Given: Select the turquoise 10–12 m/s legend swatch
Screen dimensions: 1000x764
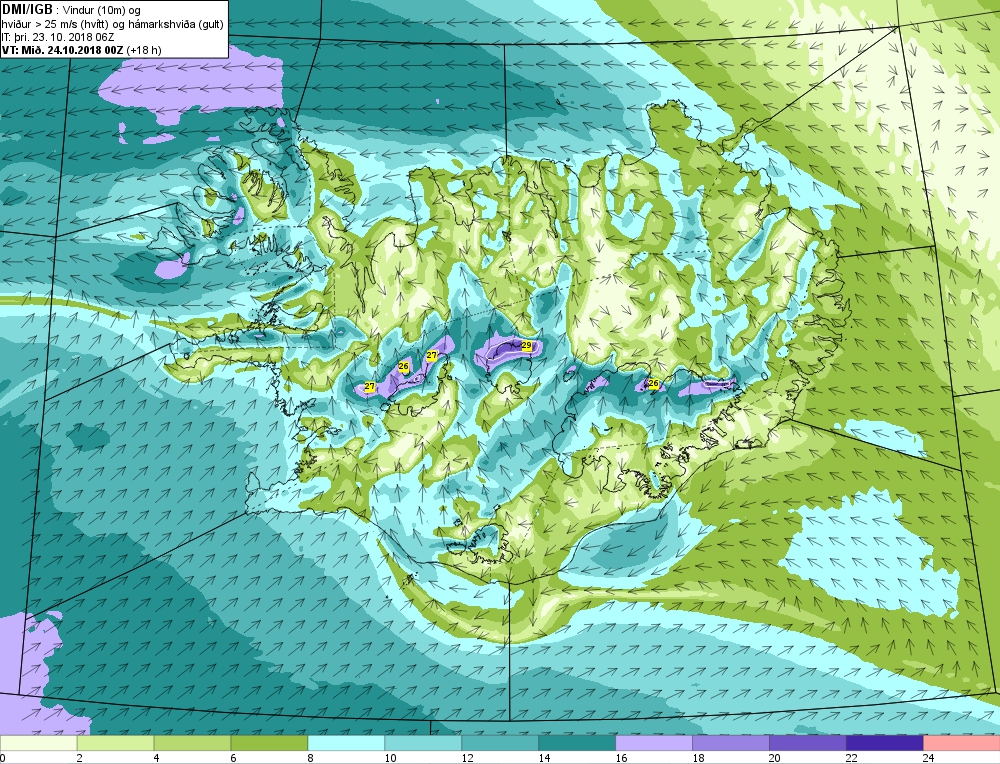Looking at the screenshot, I should [423, 743].
